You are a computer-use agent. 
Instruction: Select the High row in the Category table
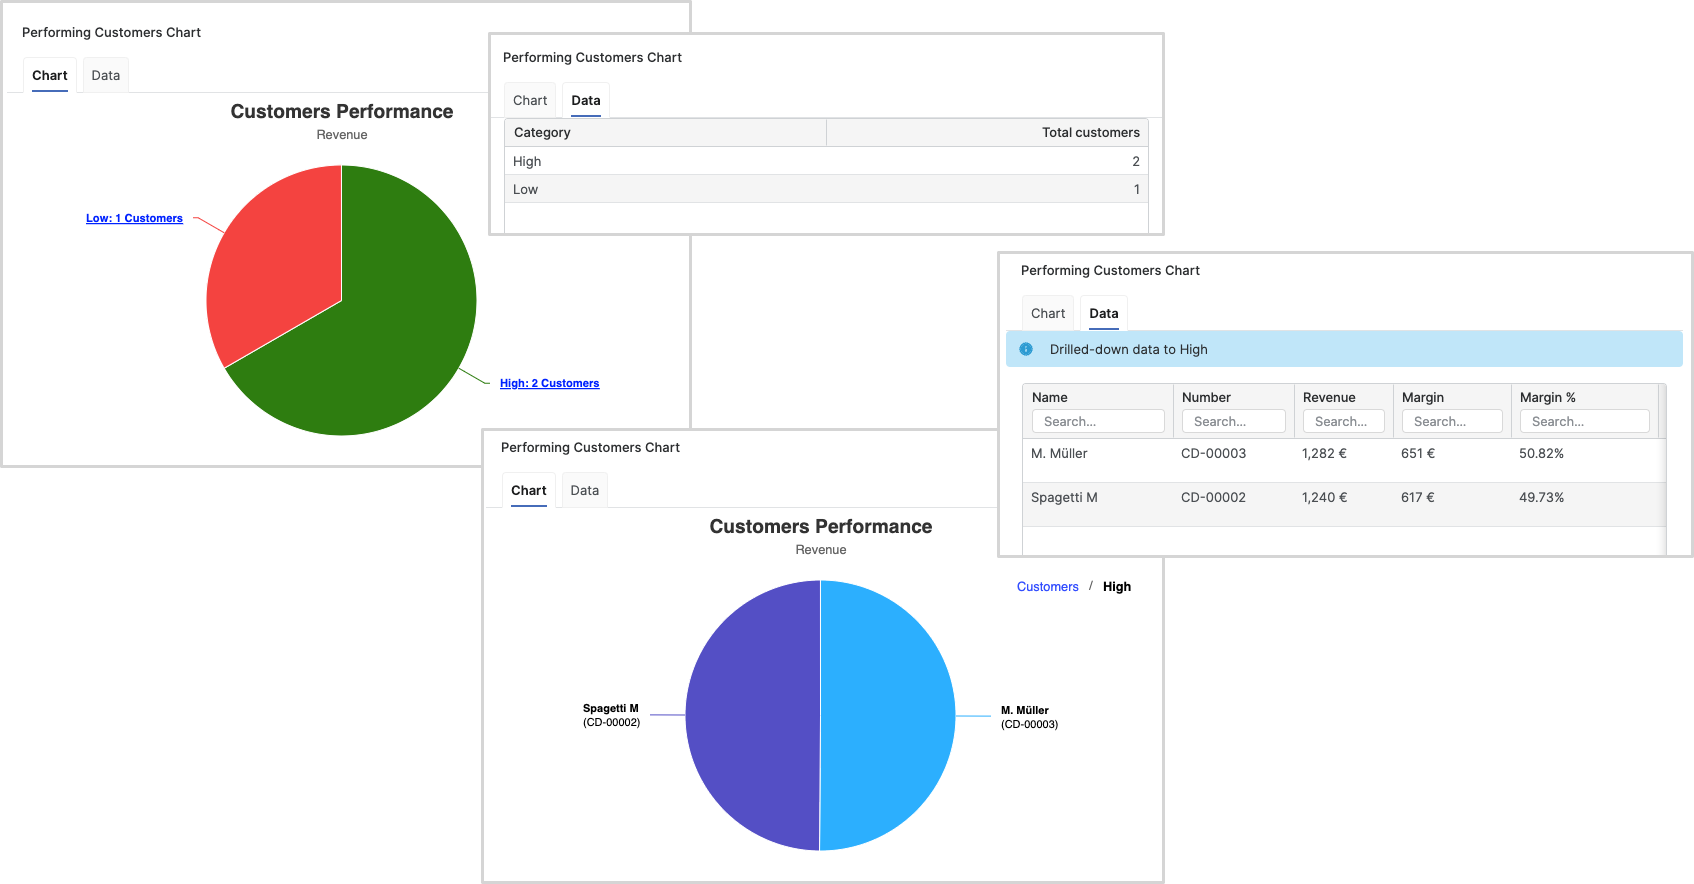826,161
